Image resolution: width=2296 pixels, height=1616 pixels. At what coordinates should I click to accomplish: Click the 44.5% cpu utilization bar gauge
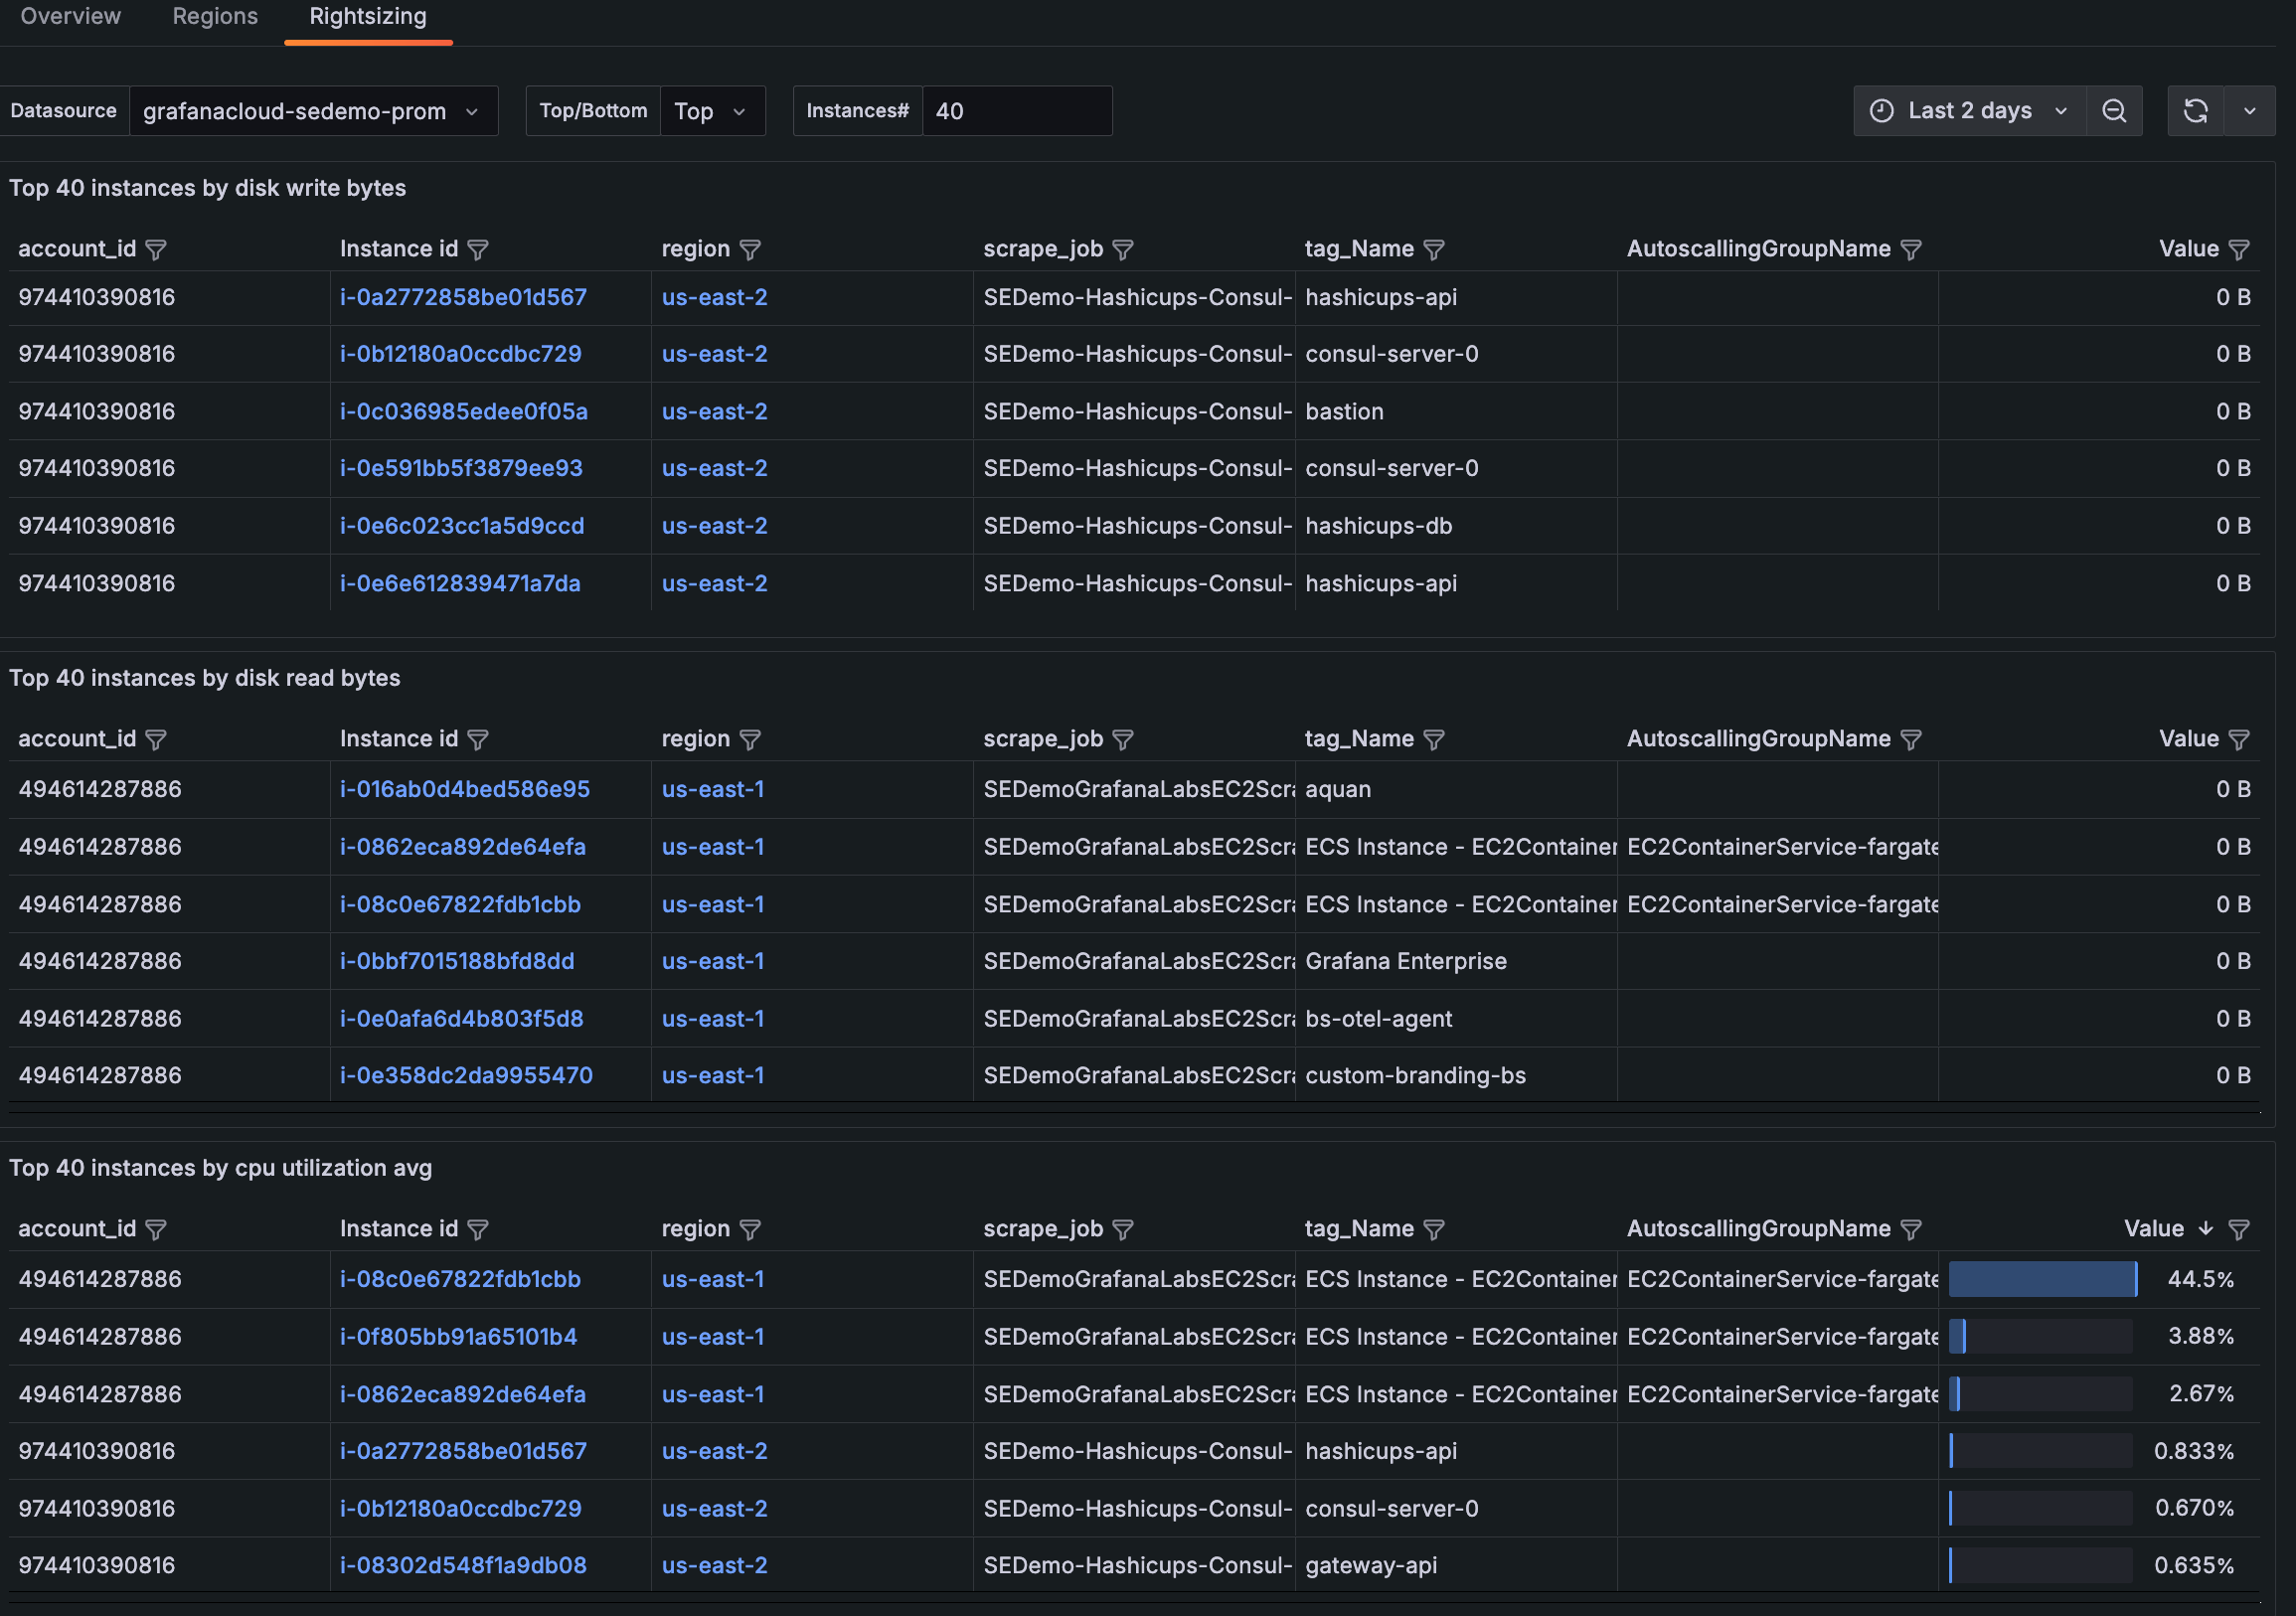point(2042,1280)
